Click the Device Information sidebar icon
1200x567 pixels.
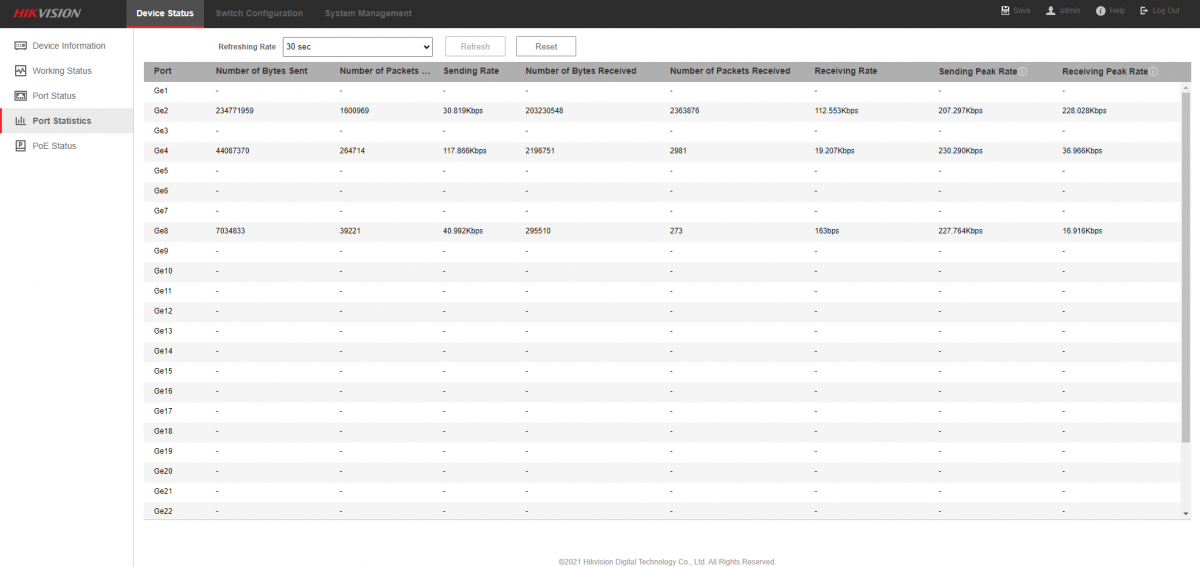[x=21, y=46]
